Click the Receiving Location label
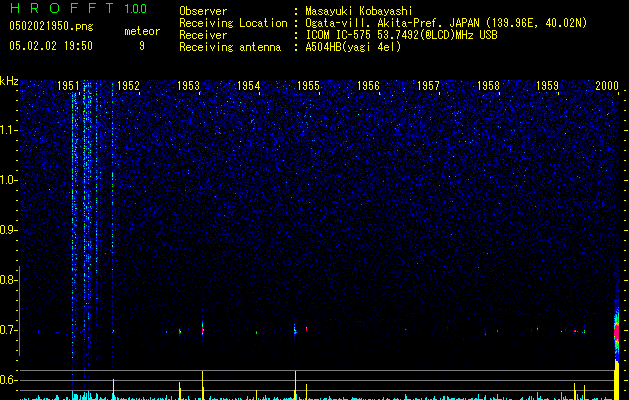Screen dimensions: 629x400 coord(233,24)
